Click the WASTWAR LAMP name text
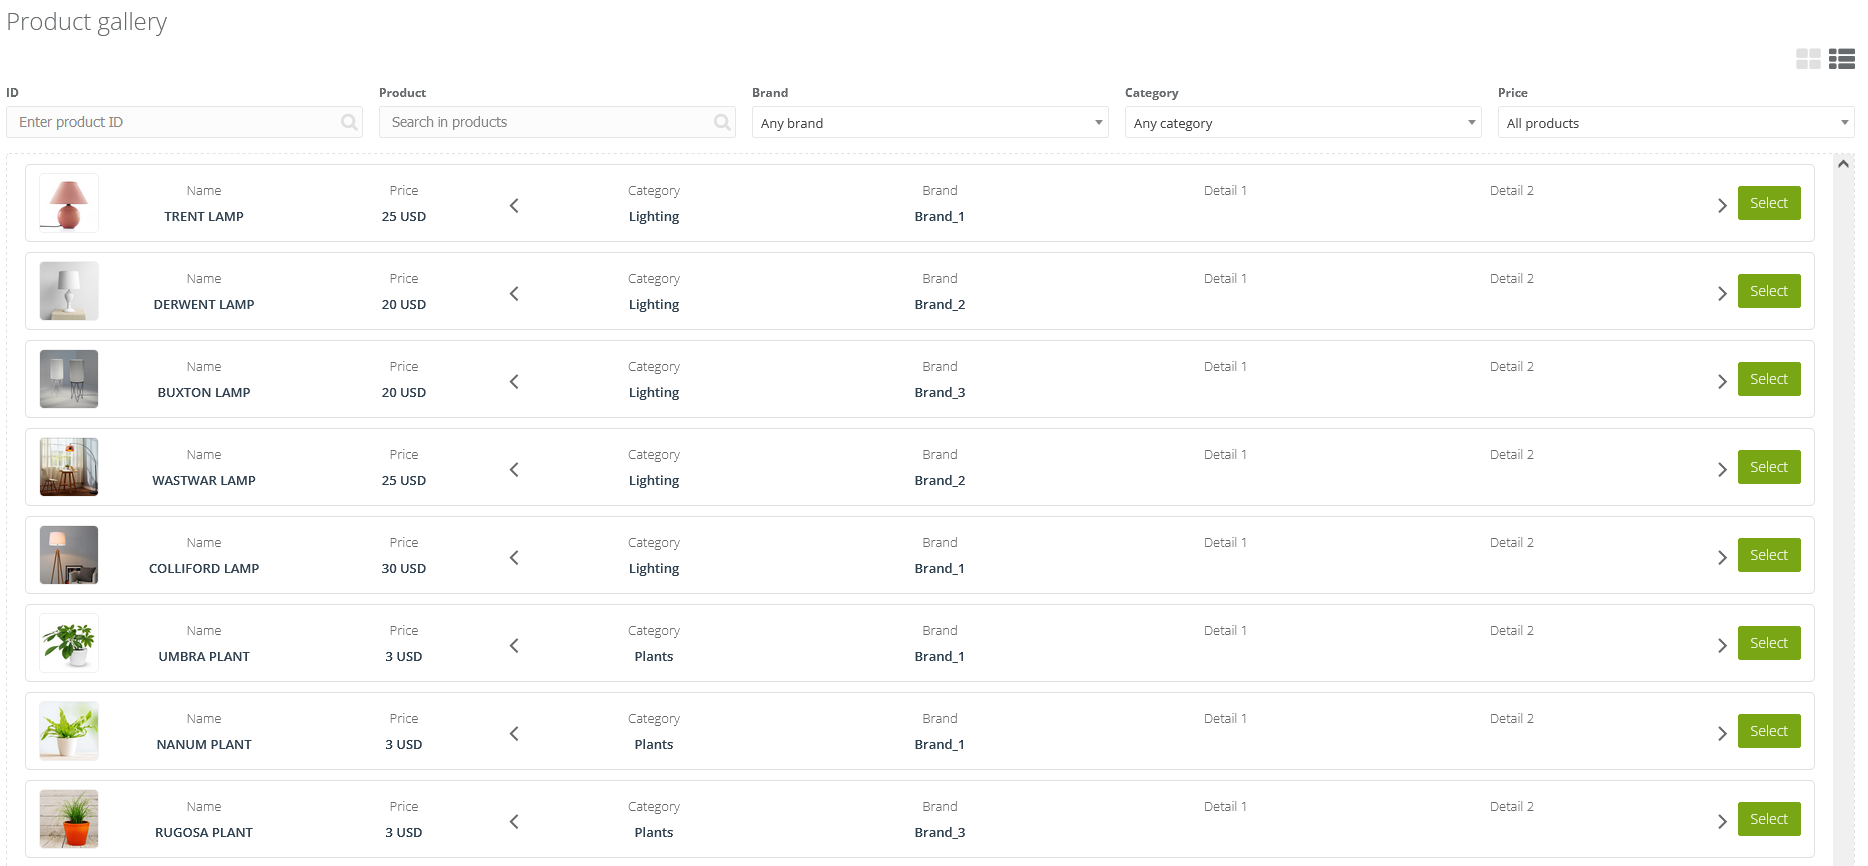The width and height of the screenshot is (1868, 866). coord(204,480)
